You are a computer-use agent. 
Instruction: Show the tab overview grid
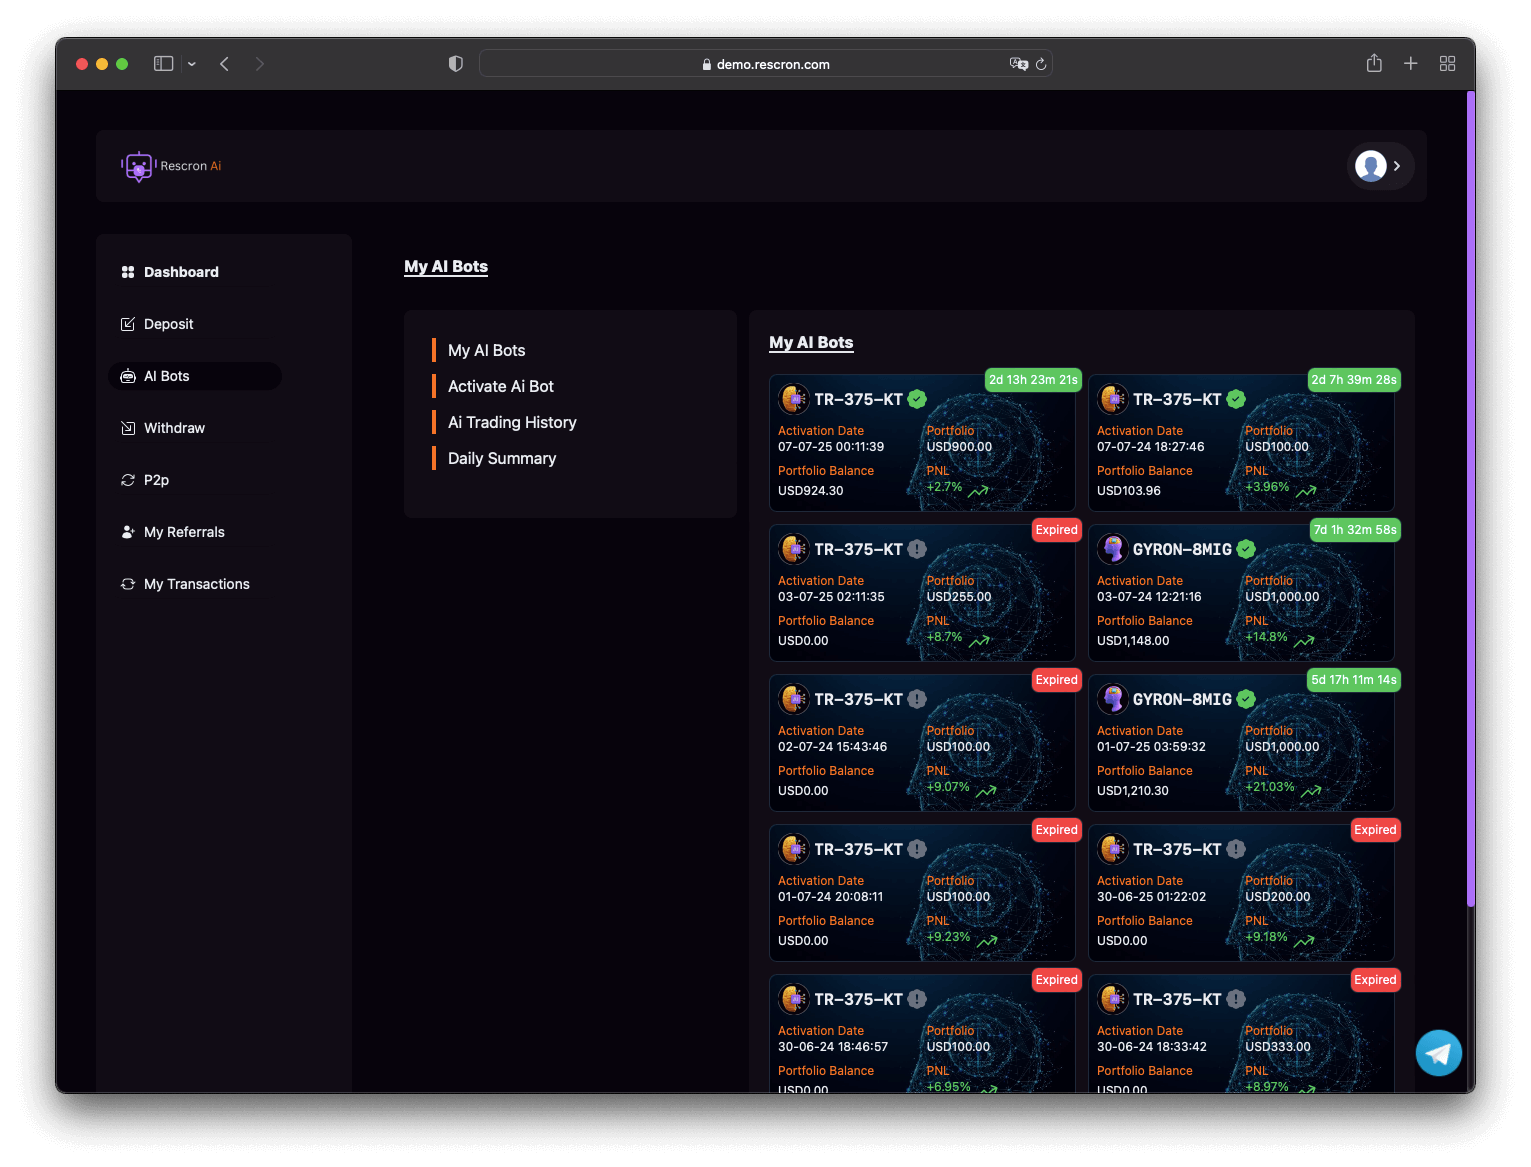click(x=1447, y=64)
